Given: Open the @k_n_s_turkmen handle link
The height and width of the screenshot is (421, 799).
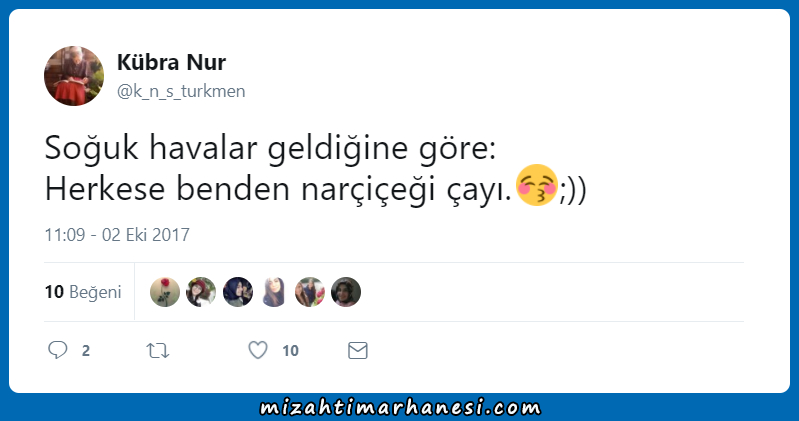Looking at the screenshot, I should tap(181, 91).
